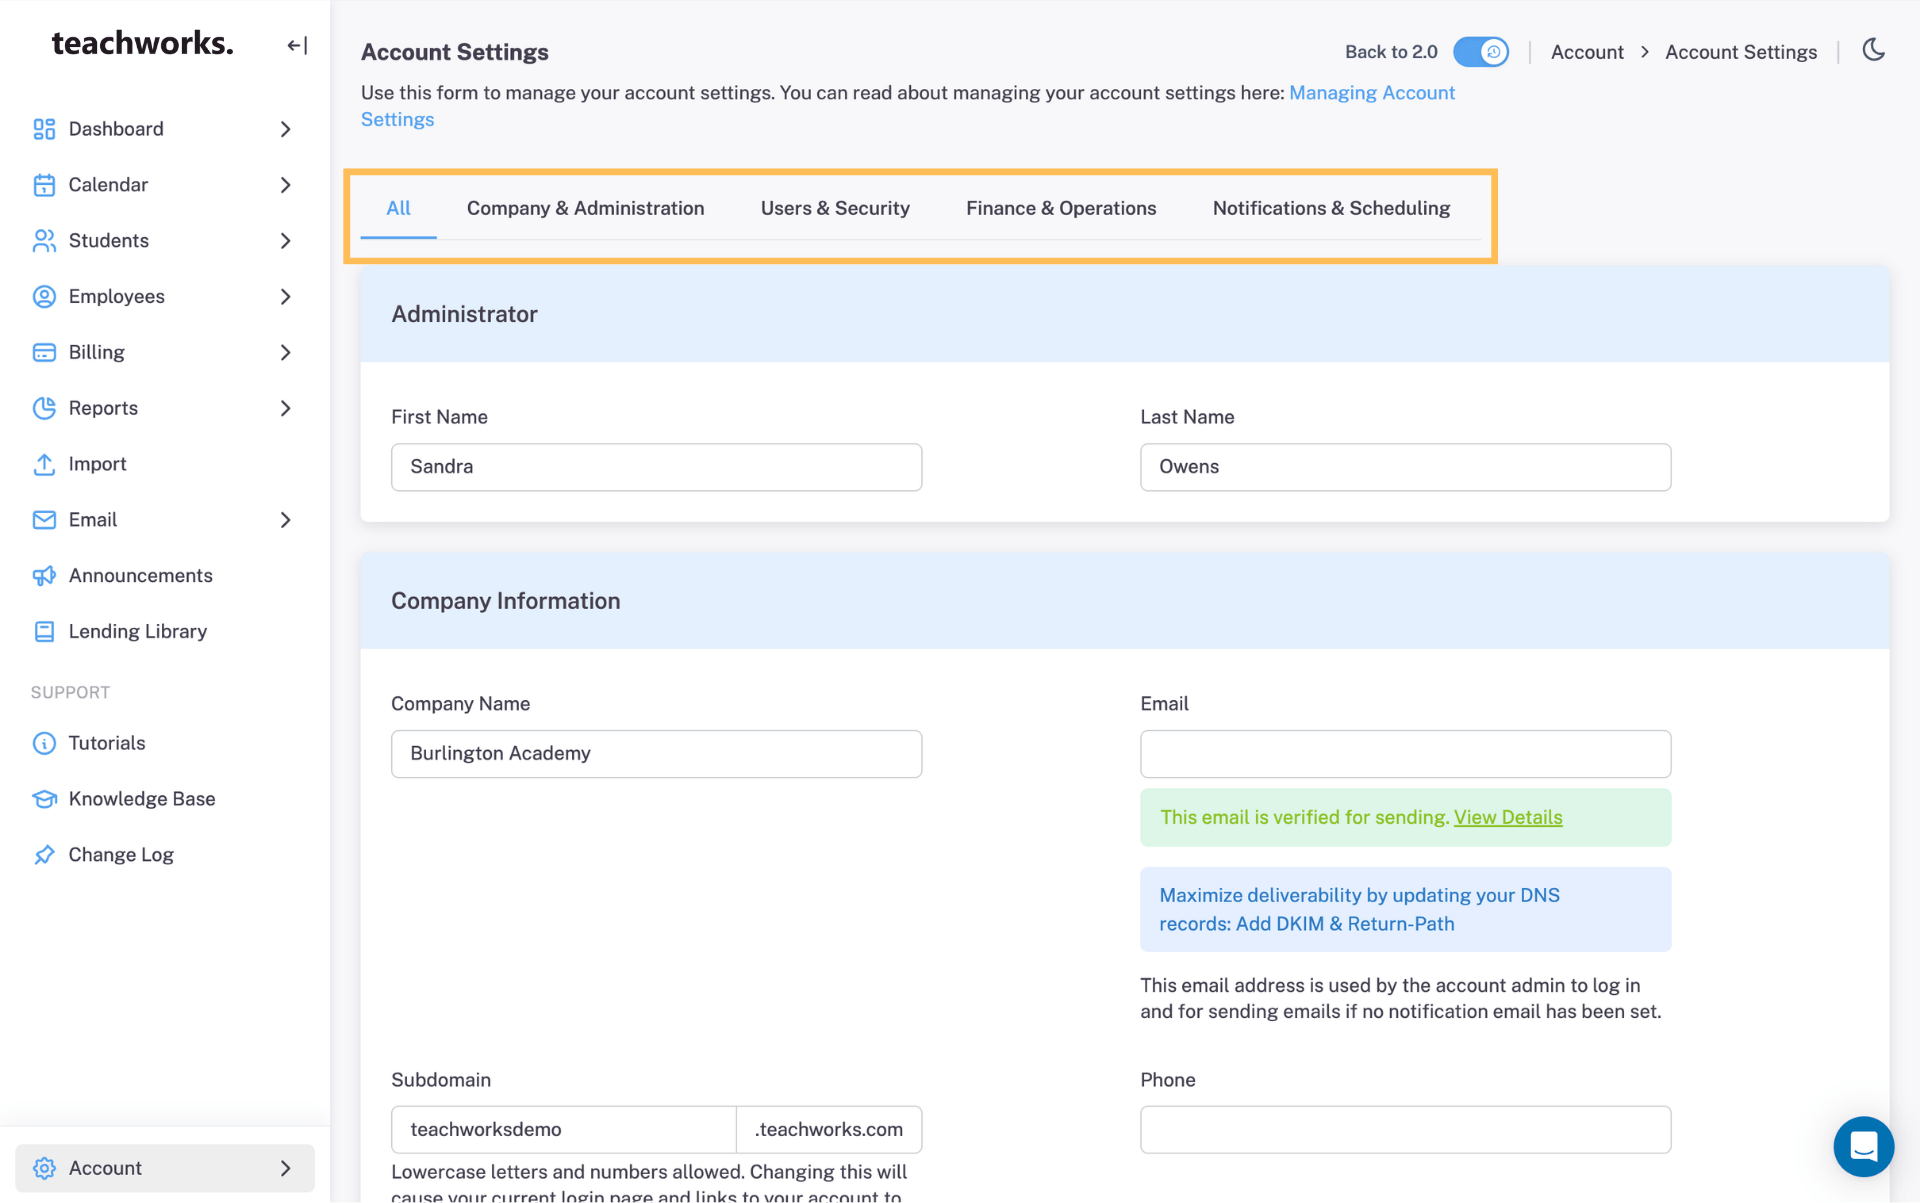Expand the Billing menu chevron
Viewport: 1920px width, 1203px height.
pos(285,353)
